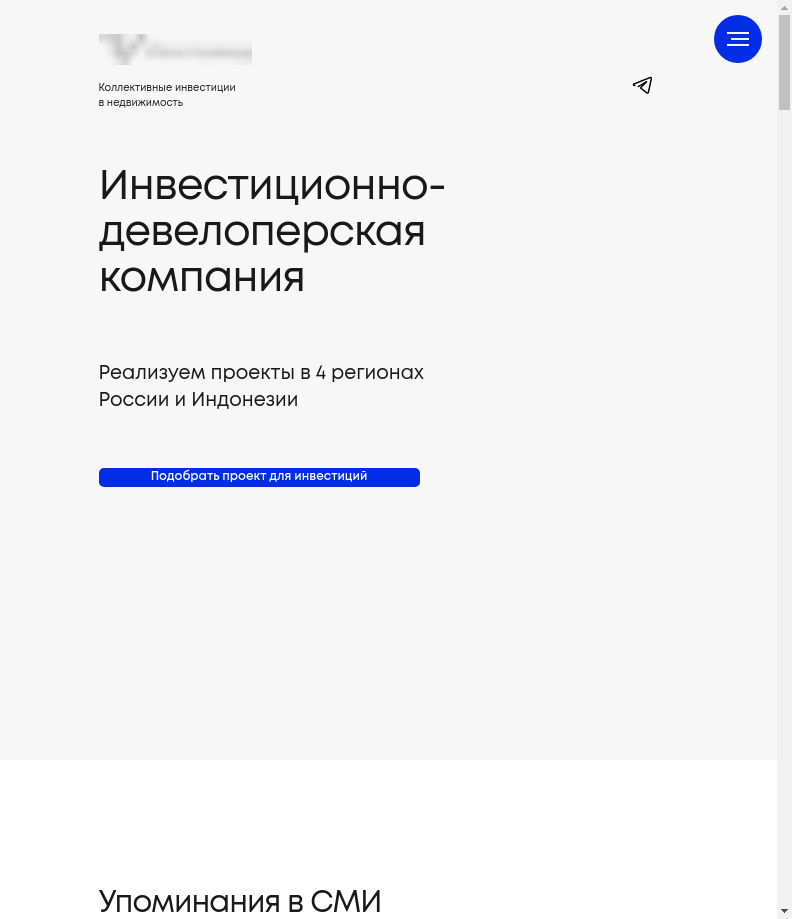Click the scrollbar up arrow

[x=784, y=7]
